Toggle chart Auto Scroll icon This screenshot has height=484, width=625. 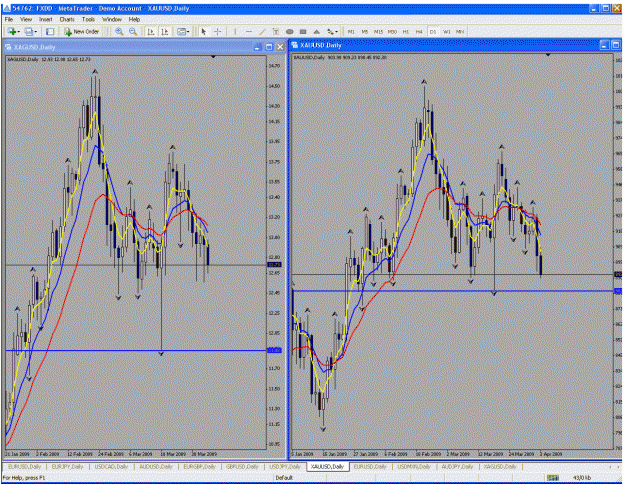point(151,31)
